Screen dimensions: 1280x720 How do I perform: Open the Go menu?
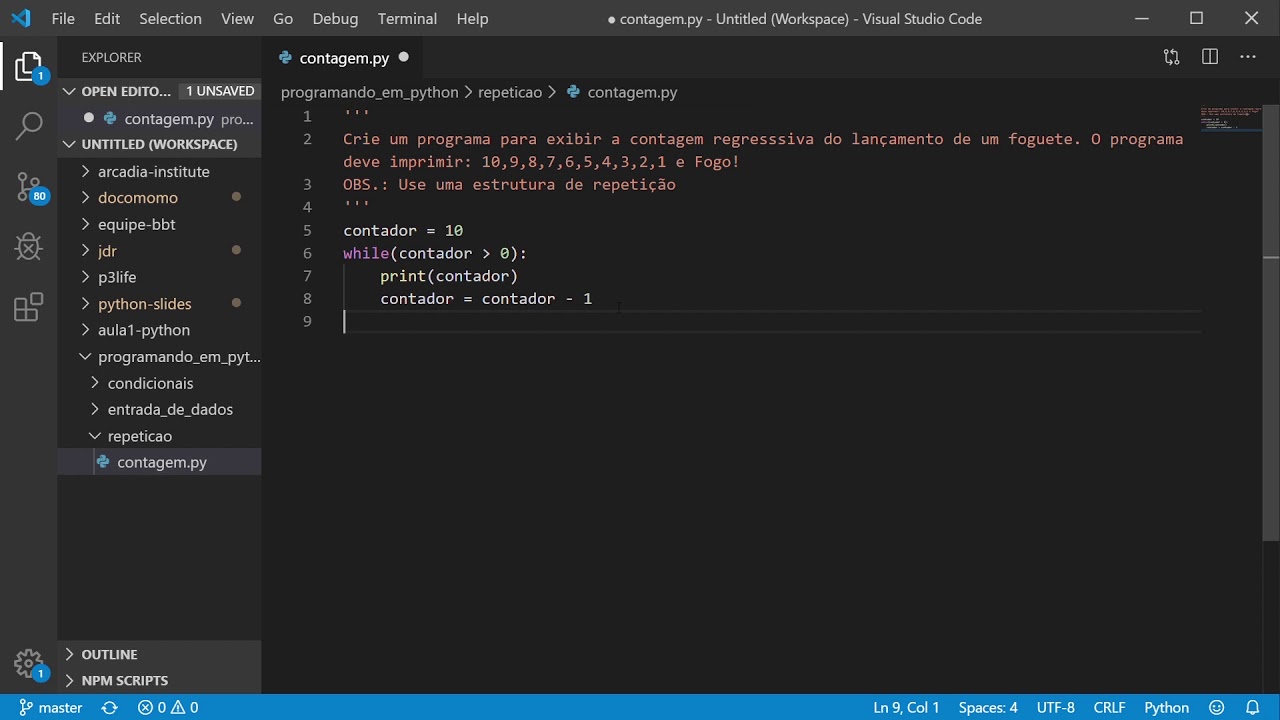pyautogui.click(x=283, y=18)
